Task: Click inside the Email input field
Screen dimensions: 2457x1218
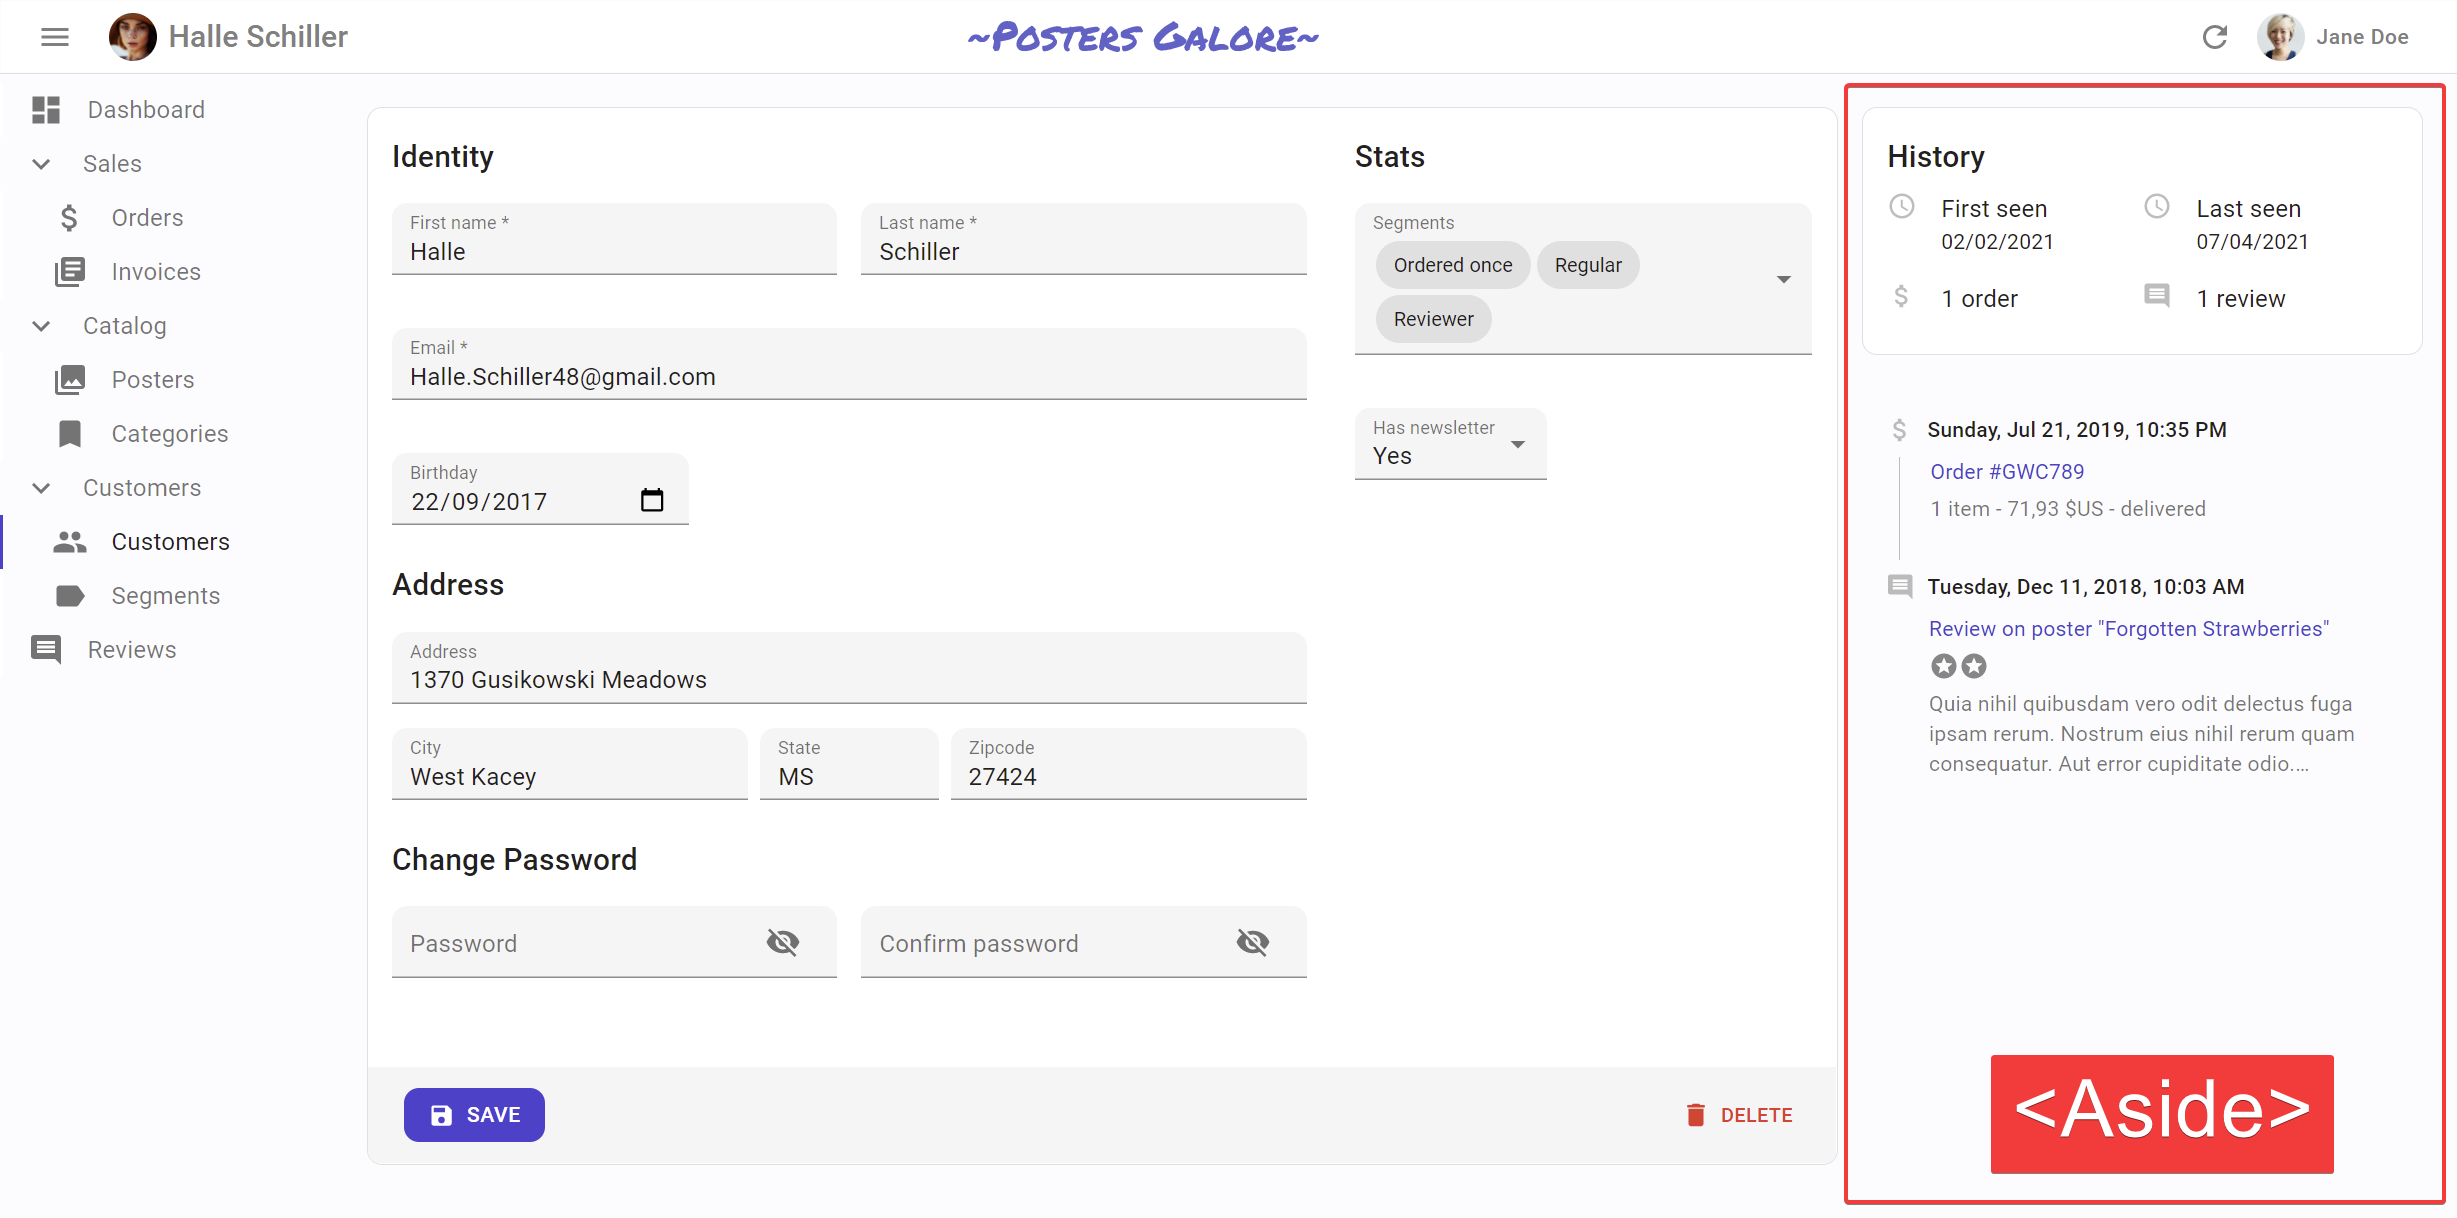Action: point(848,376)
